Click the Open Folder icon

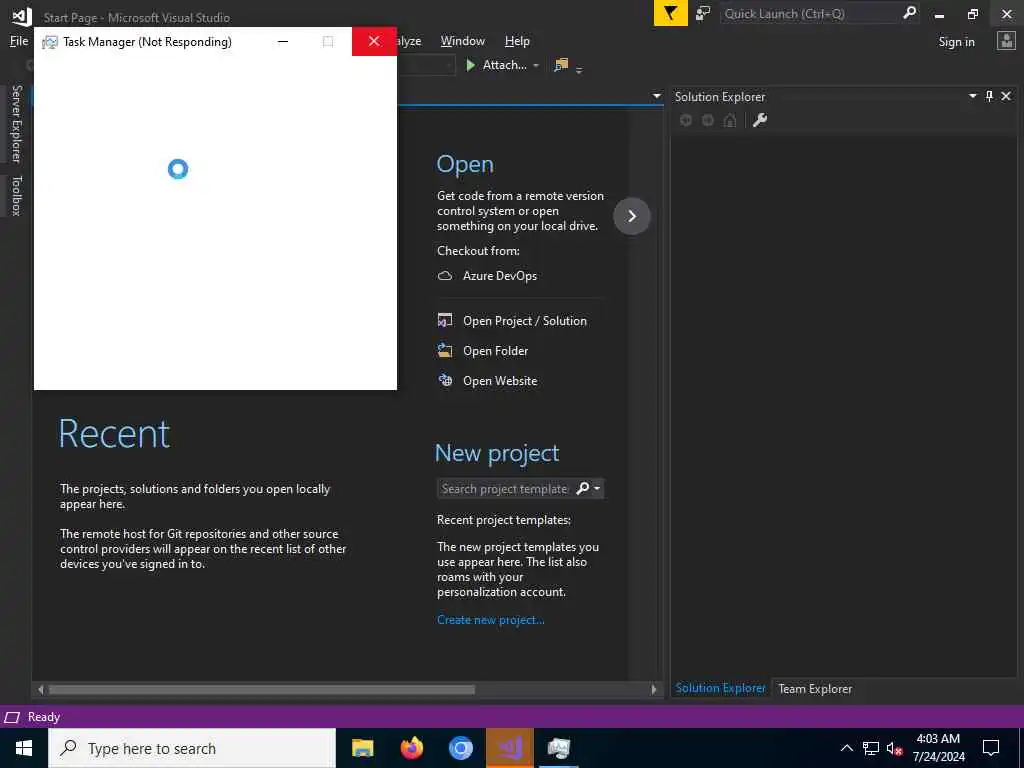445,351
